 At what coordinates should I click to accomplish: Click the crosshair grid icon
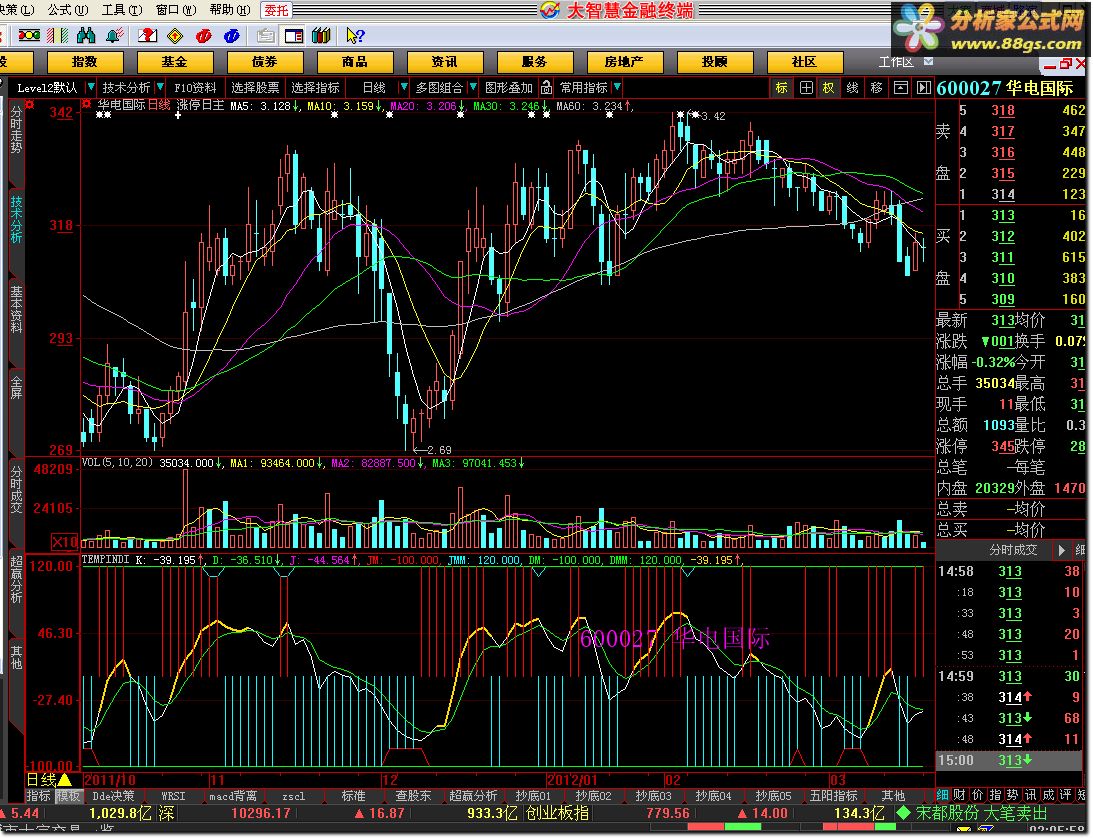806,88
